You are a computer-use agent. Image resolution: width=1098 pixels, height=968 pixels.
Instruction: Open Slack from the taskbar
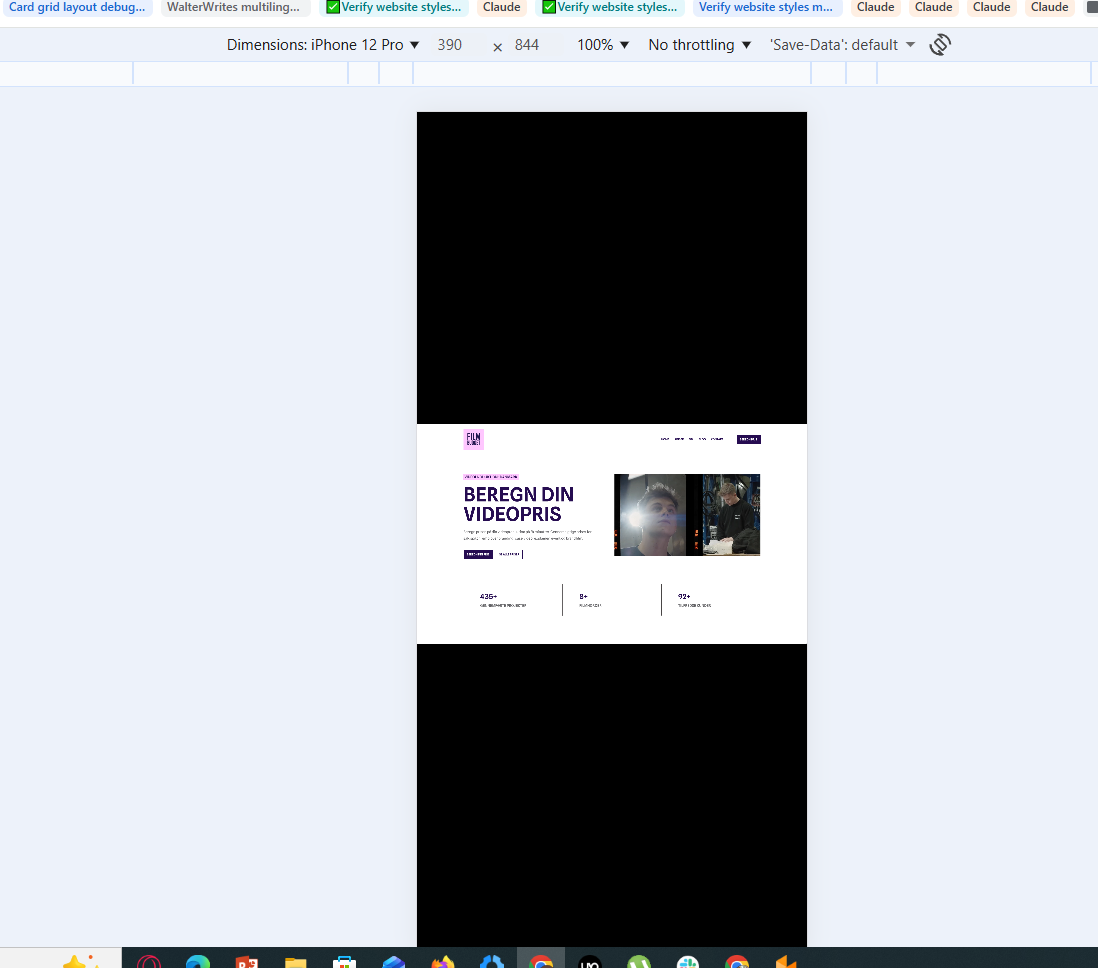tap(688, 961)
